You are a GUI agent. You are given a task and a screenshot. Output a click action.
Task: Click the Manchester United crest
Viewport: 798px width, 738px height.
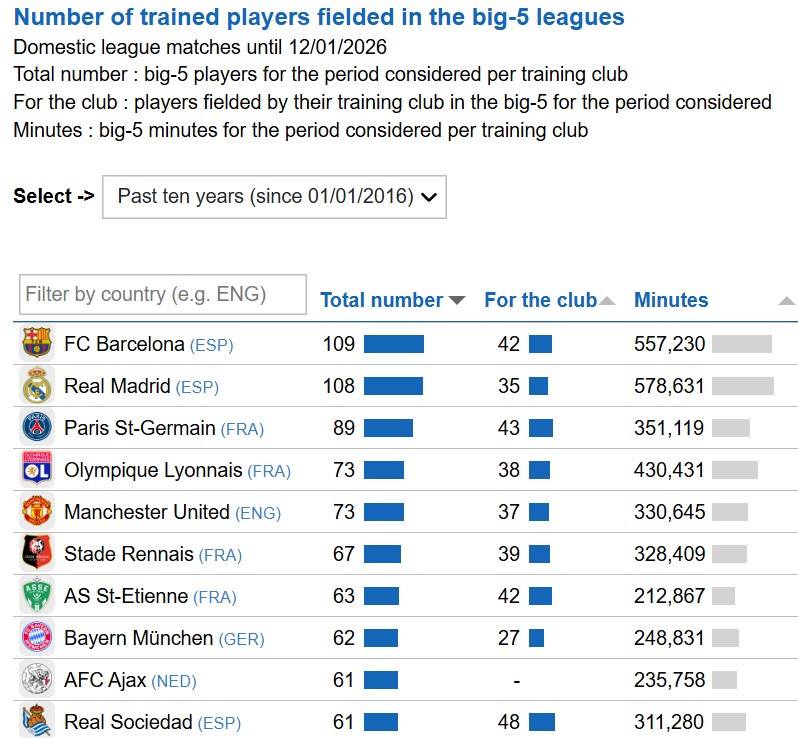pos(36,512)
